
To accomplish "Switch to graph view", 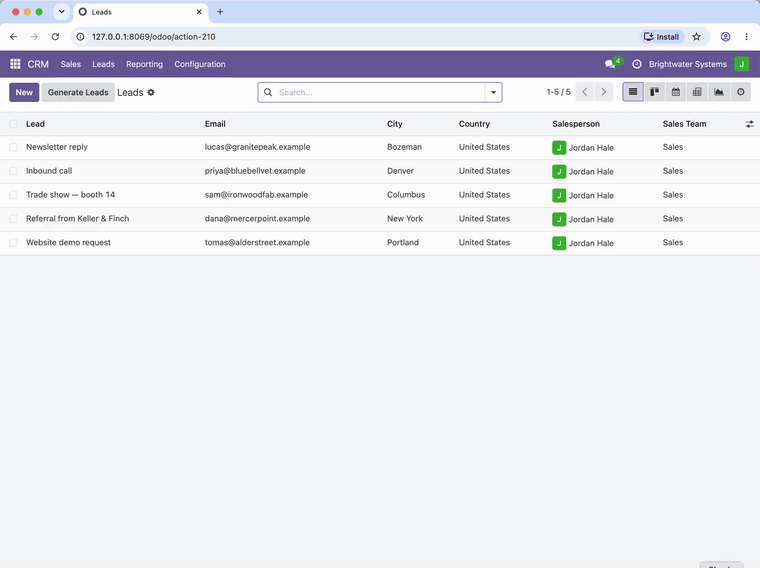I will [x=719, y=92].
